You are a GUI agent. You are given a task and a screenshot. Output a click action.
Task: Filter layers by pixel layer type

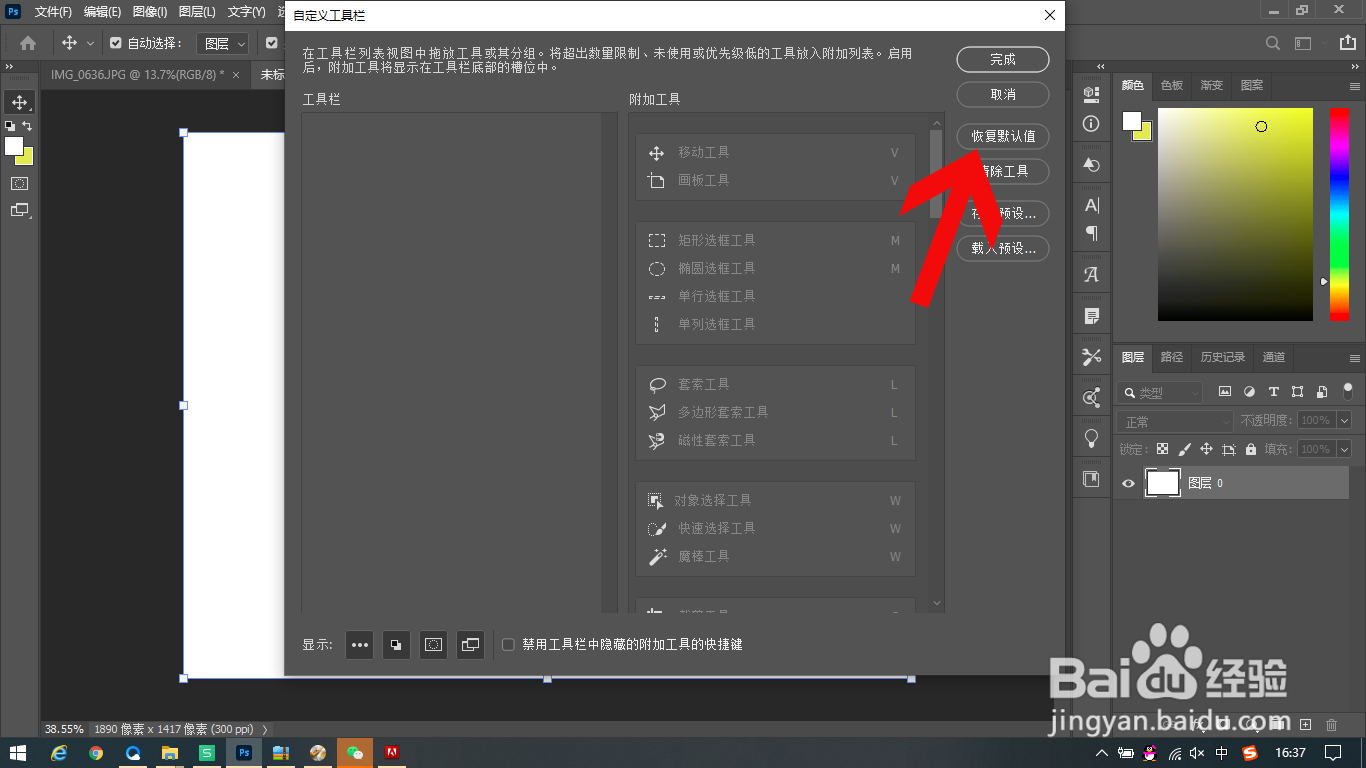click(x=1224, y=392)
